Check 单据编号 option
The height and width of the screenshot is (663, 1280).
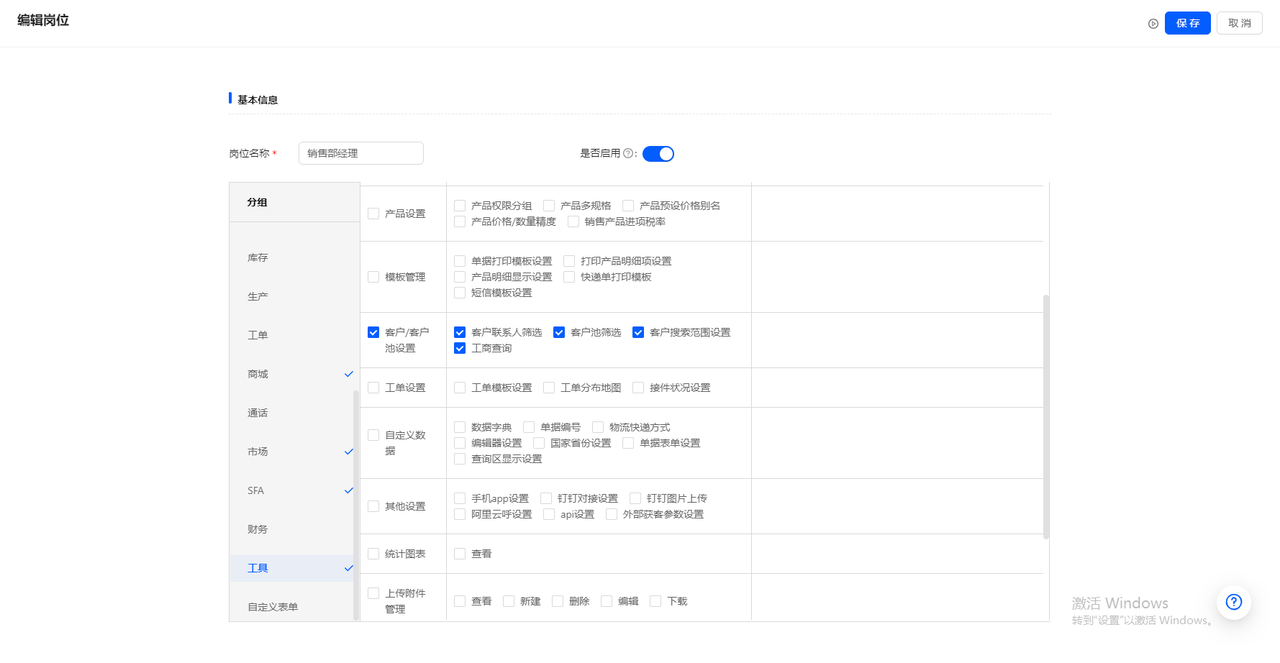coord(529,427)
